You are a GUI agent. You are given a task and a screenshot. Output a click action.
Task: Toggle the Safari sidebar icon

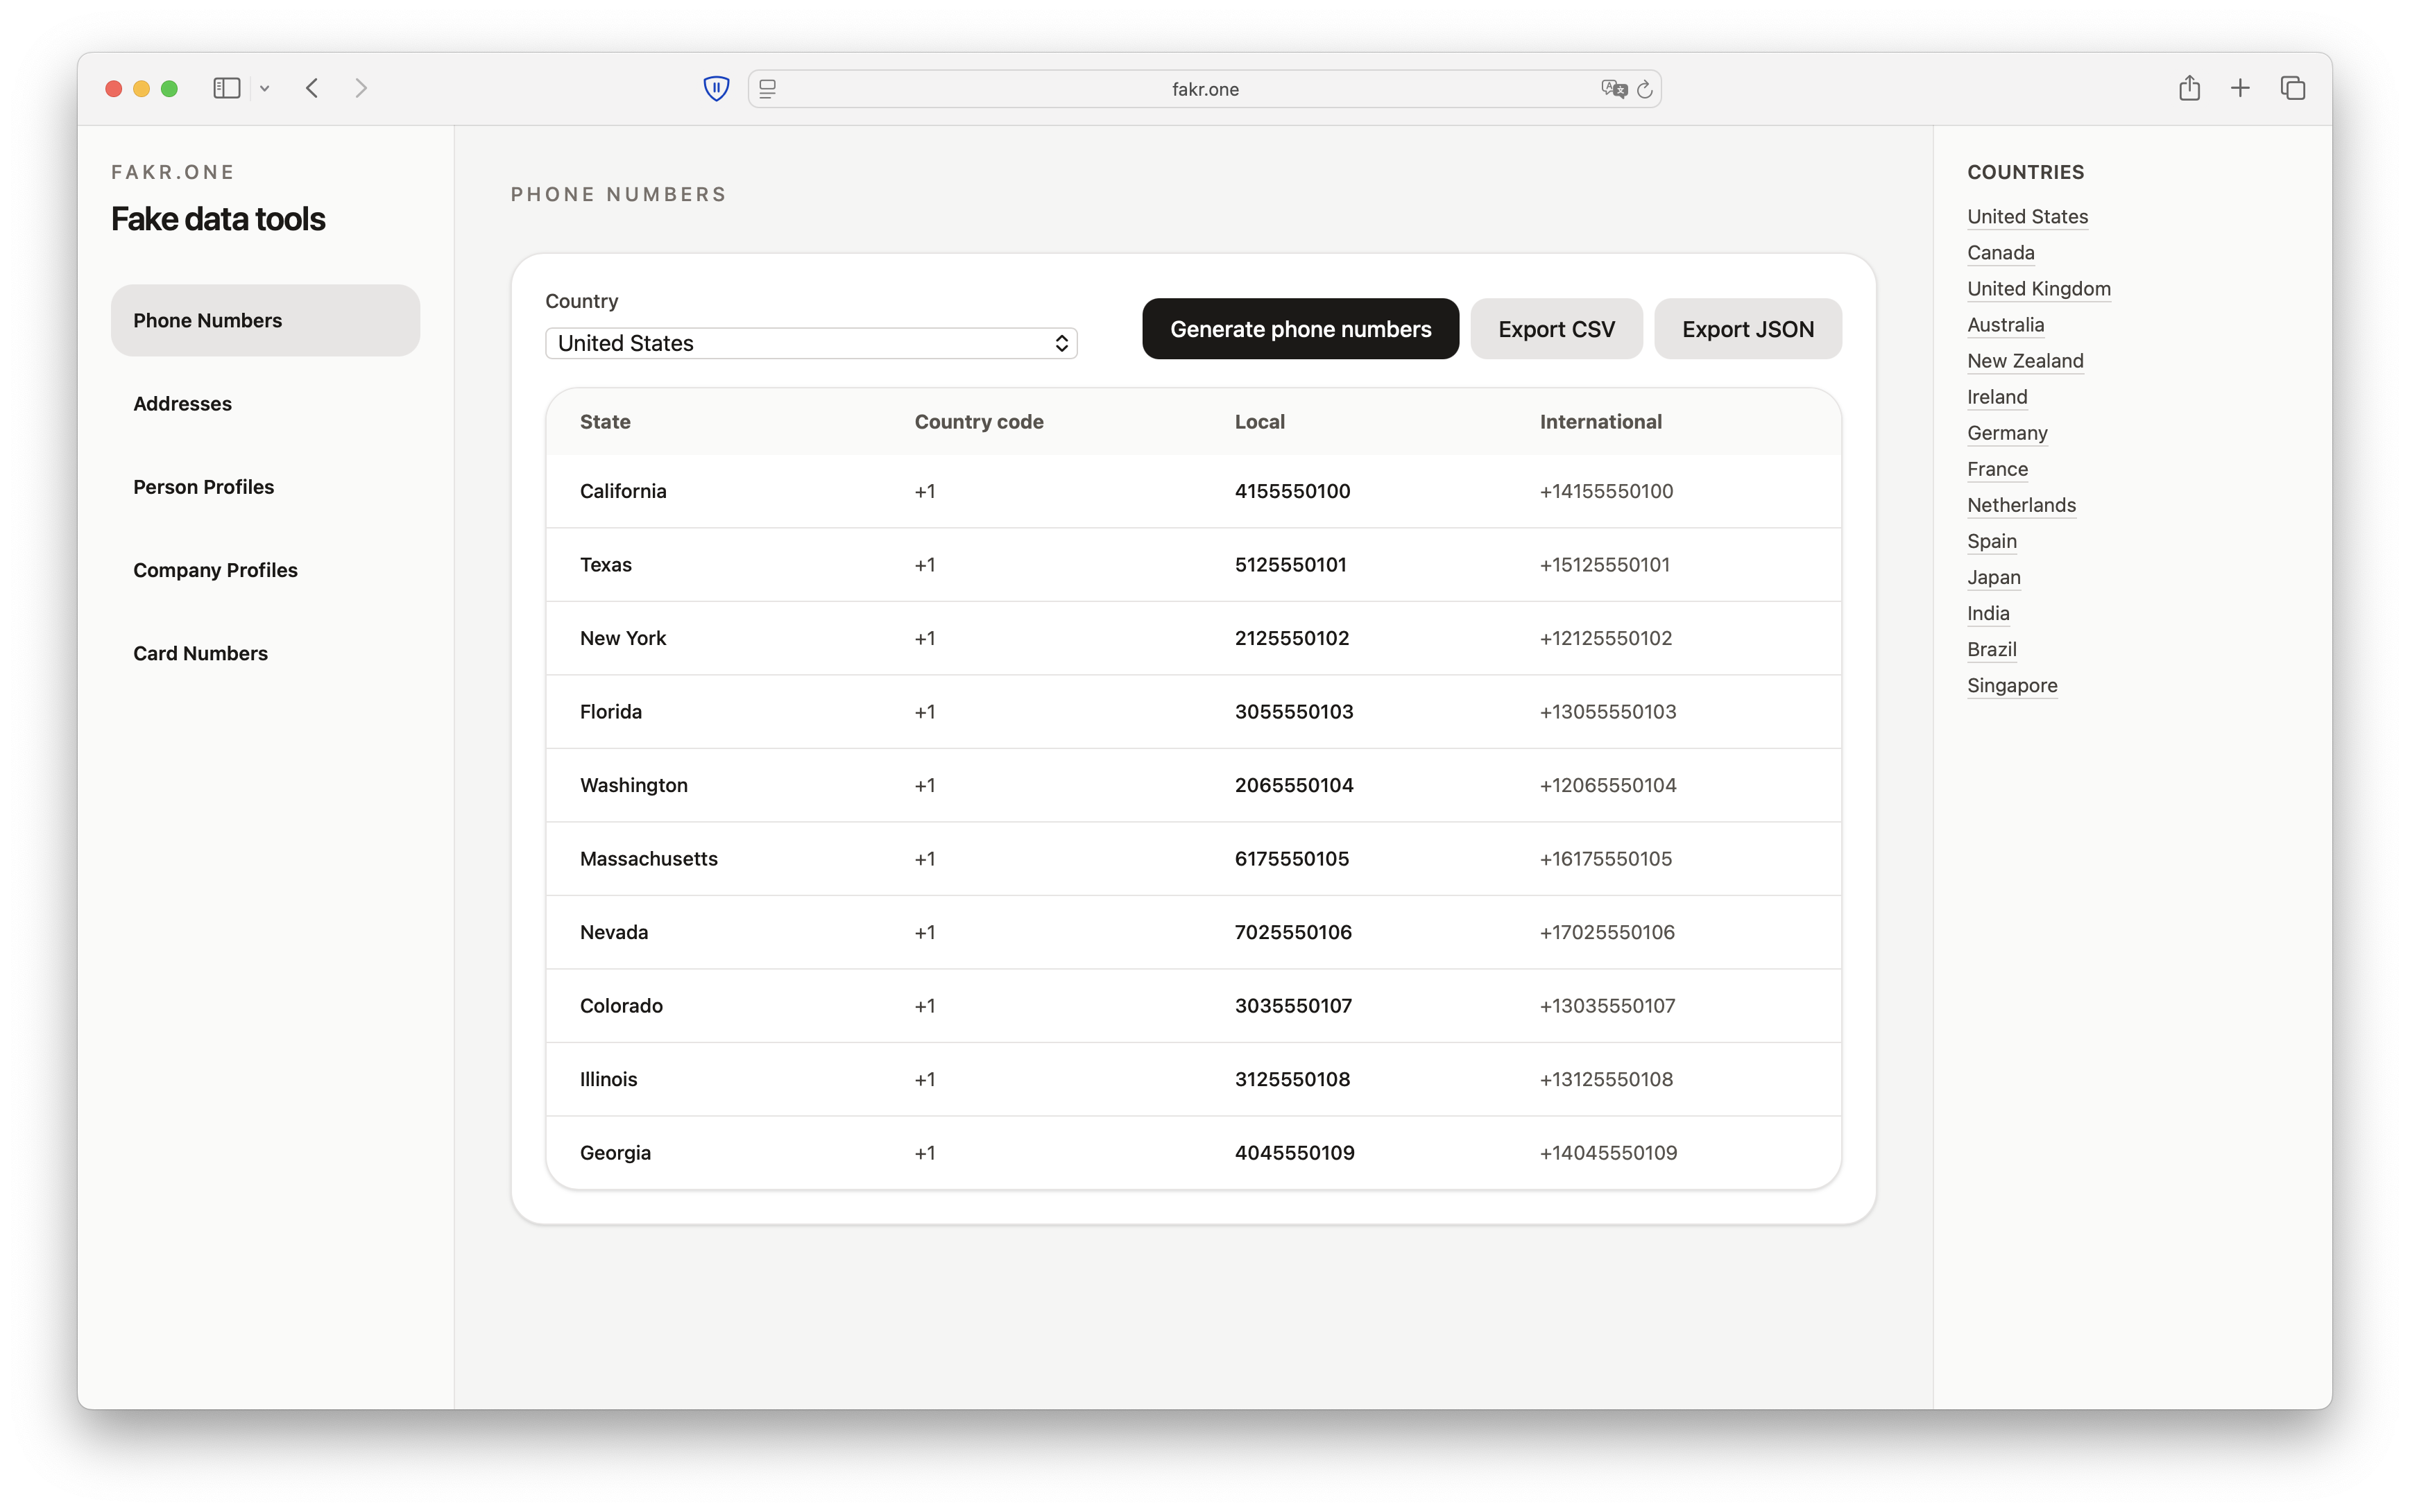tap(227, 88)
